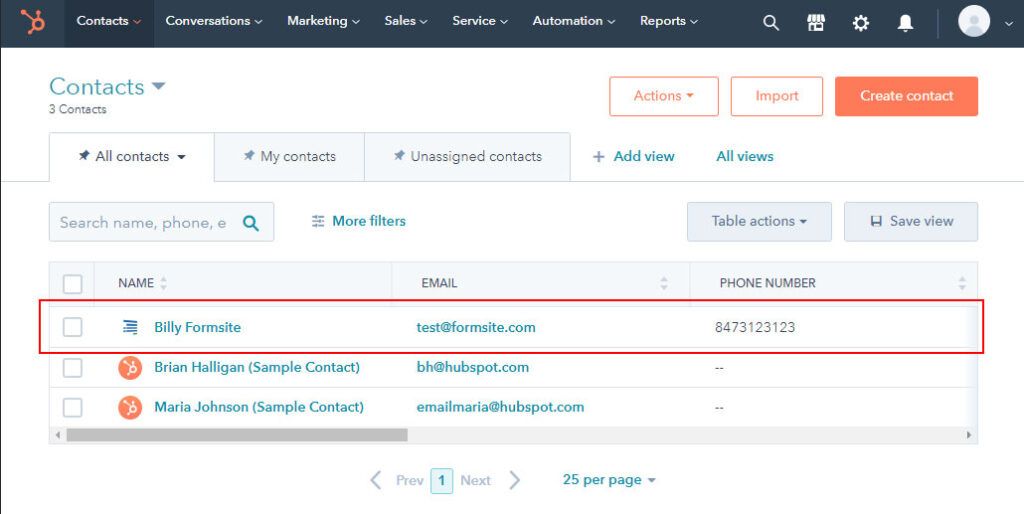
Task: Sort by the PHONE NUMBER column arrows
Action: point(962,283)
